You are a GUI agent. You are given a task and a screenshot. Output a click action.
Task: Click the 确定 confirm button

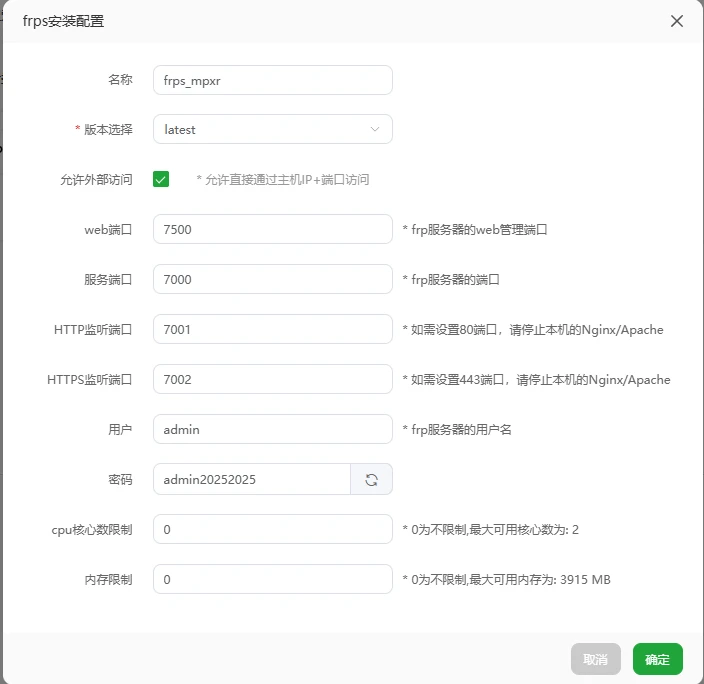coord(657,659)
